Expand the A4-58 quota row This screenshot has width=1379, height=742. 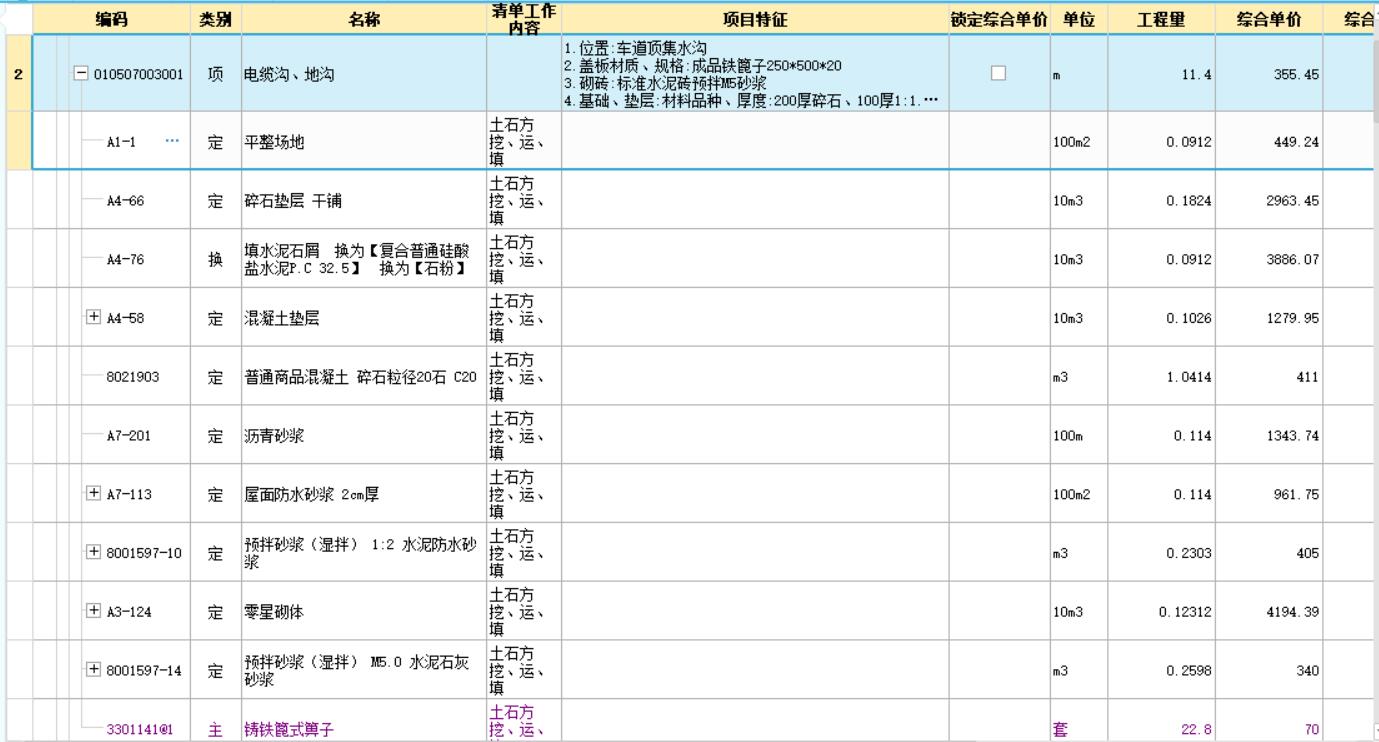95,318
